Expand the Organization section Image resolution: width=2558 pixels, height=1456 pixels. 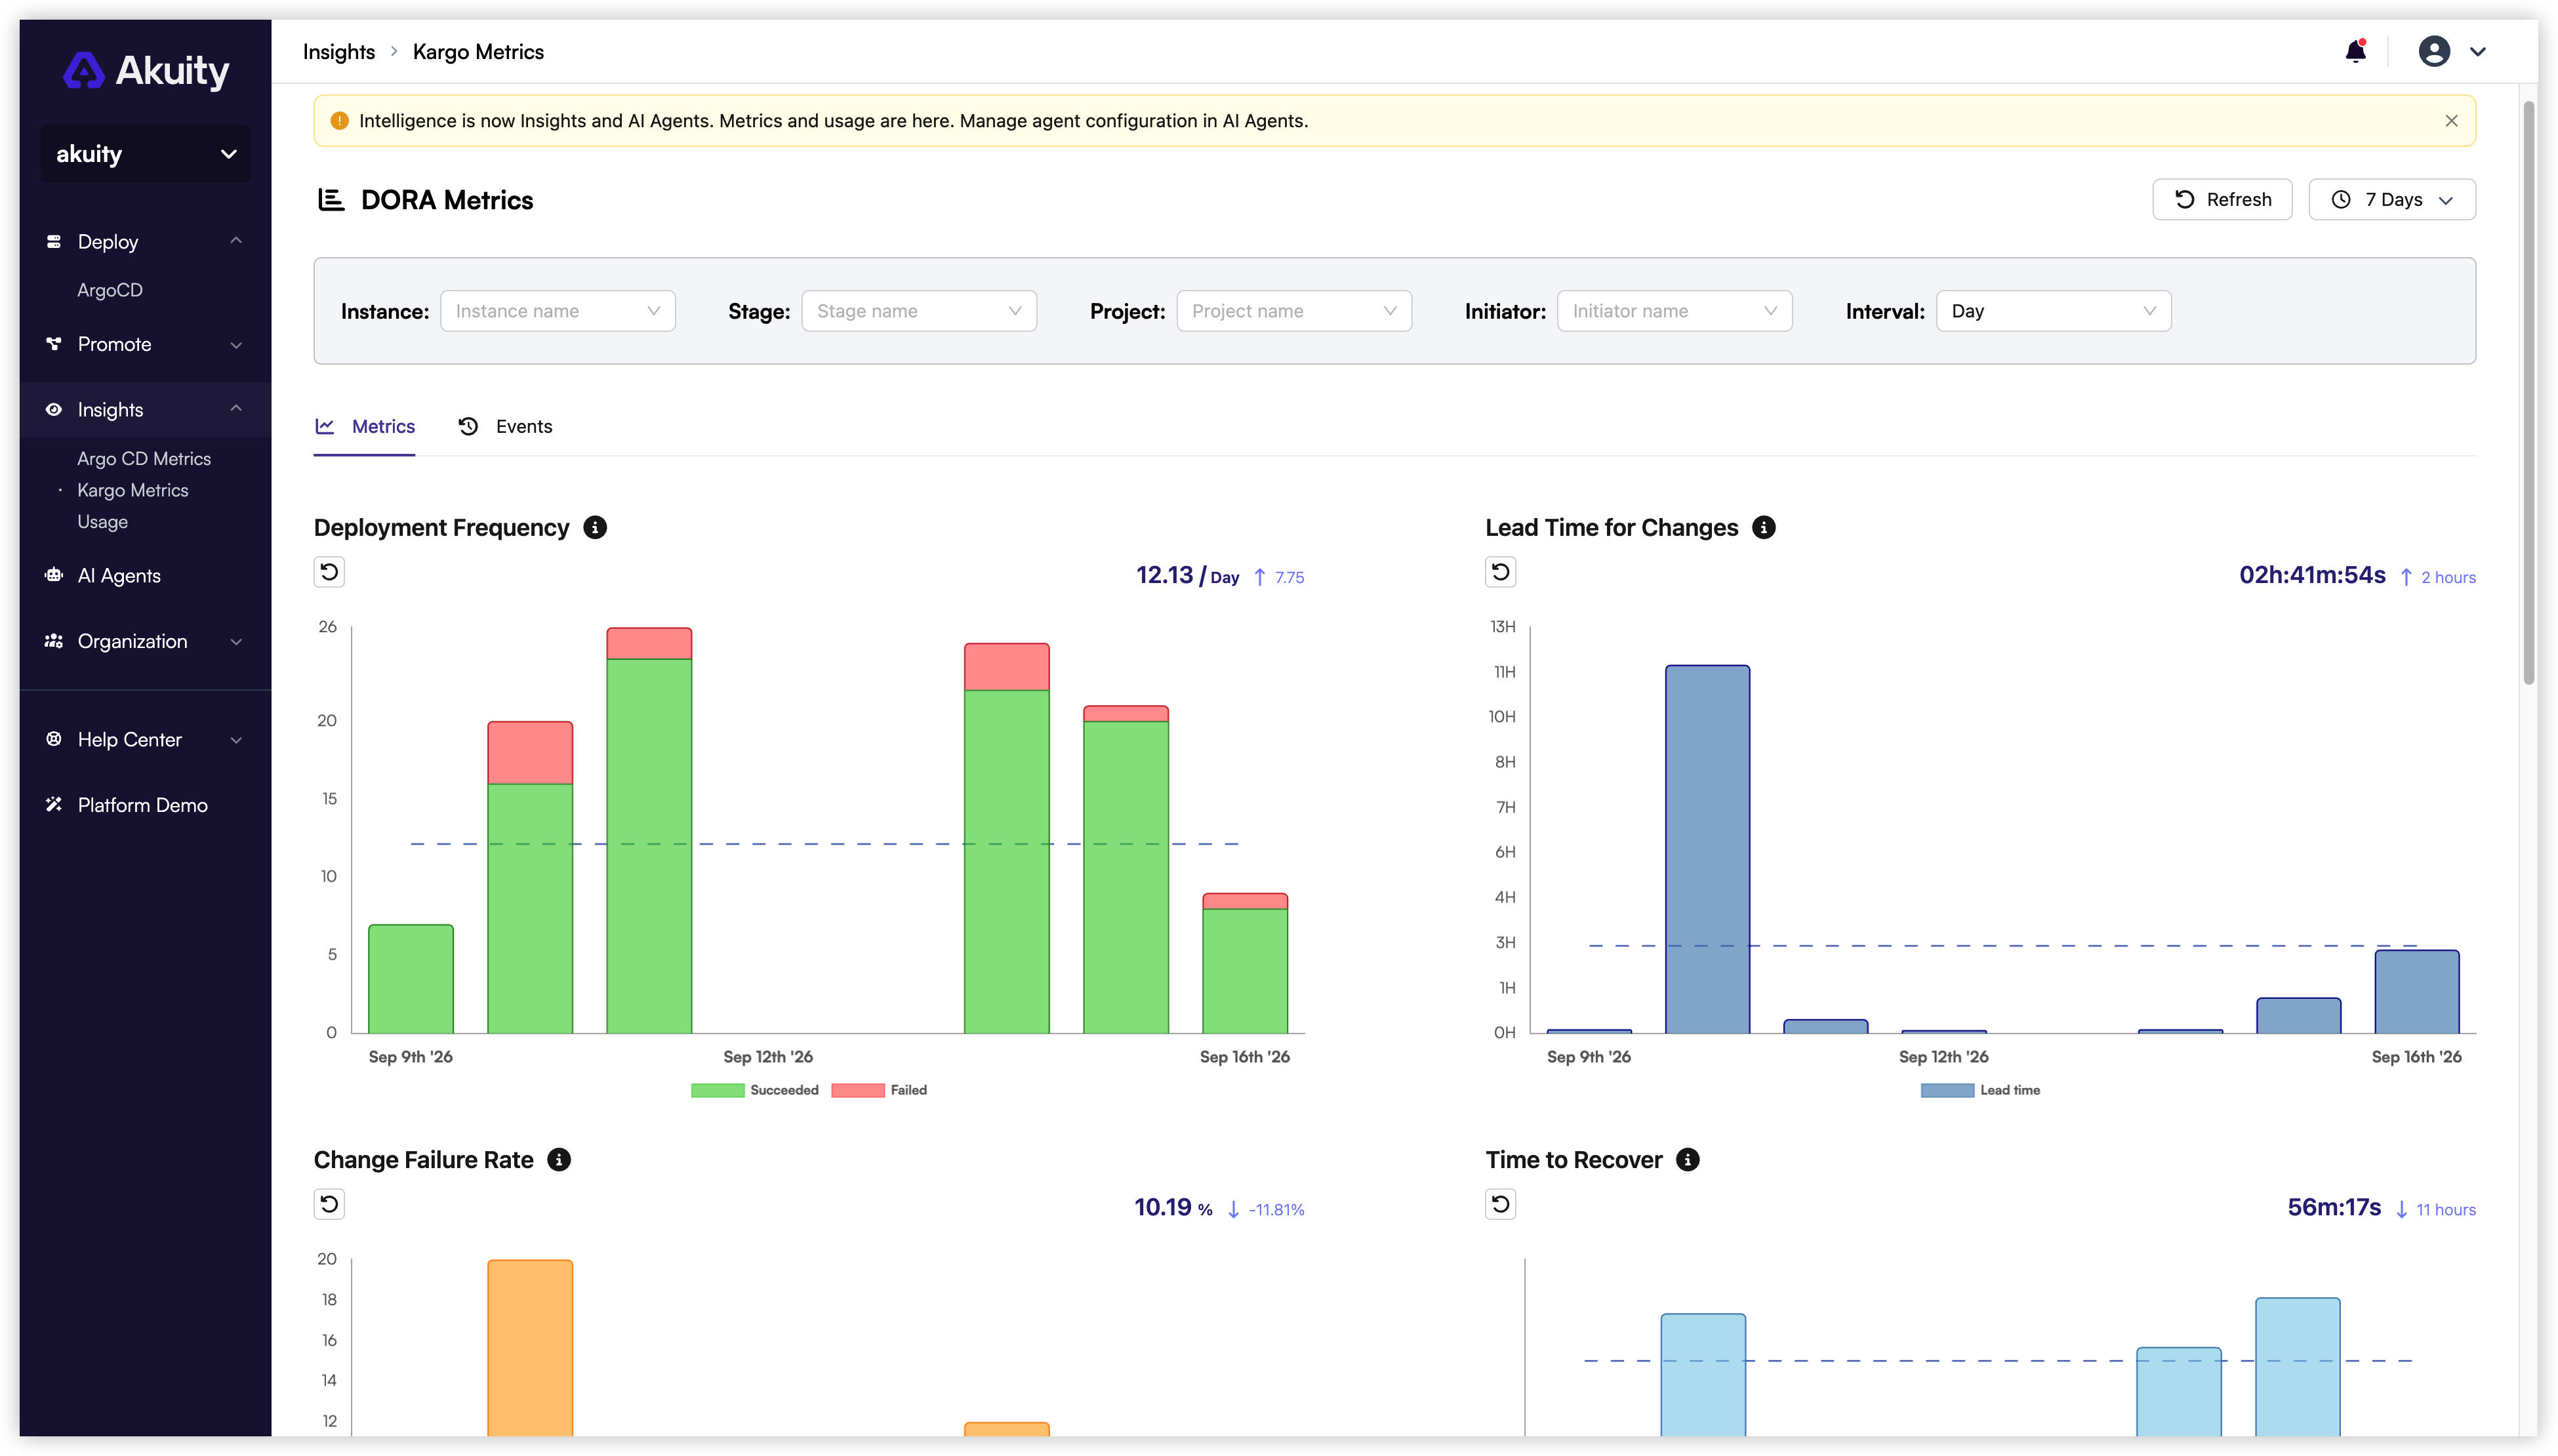coord(236,642)
